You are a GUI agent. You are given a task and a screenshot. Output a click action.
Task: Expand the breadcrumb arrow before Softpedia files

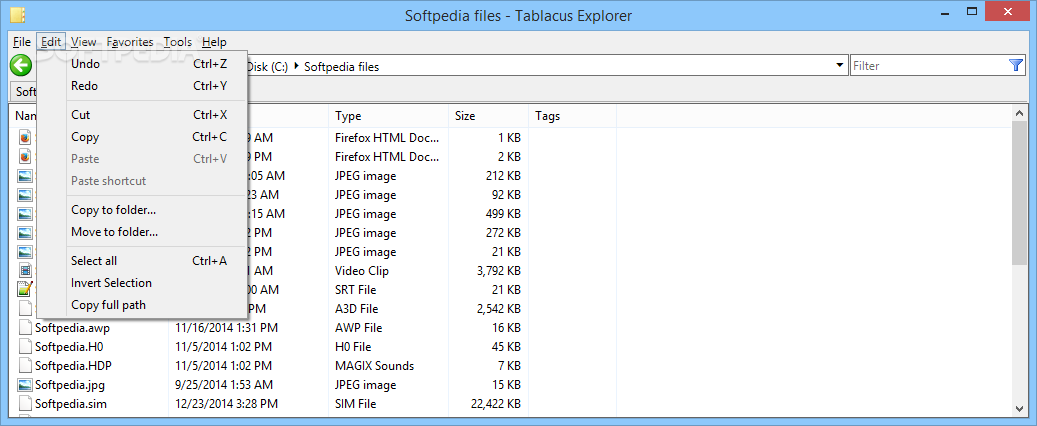click(x=296, y=66)
